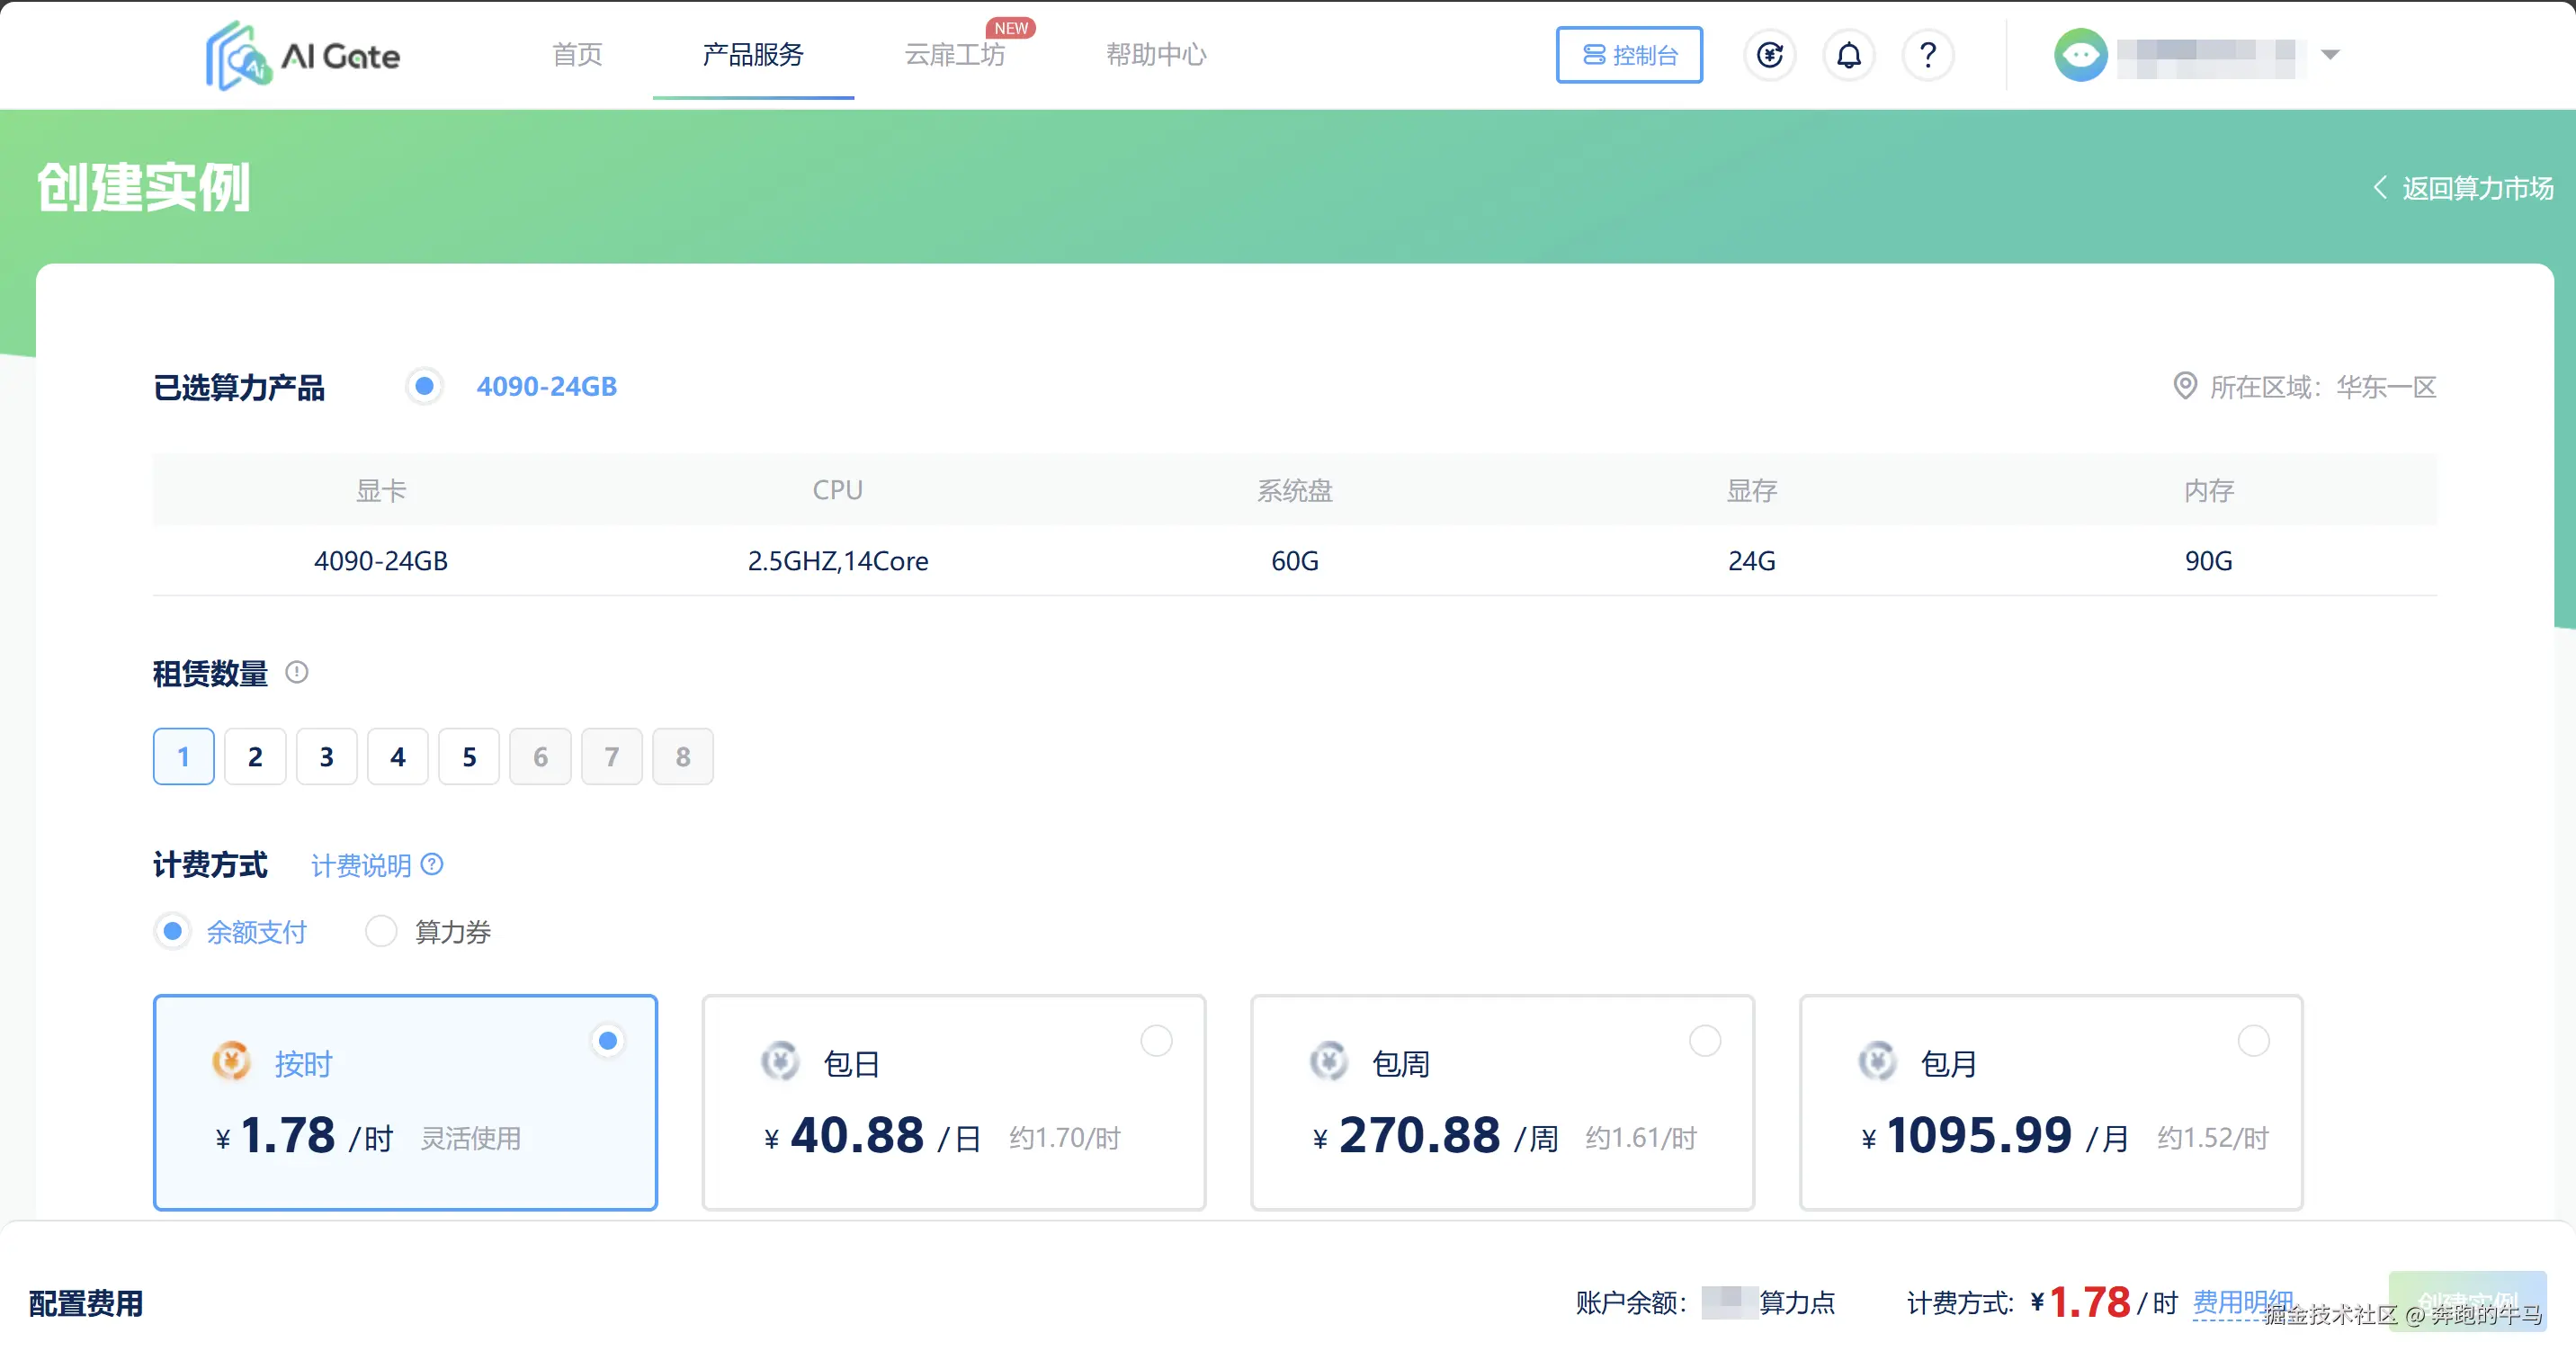Click the billing explanation question icon
The width and height of the screenshot is (2576, 1360).
(x=432, y=864)
